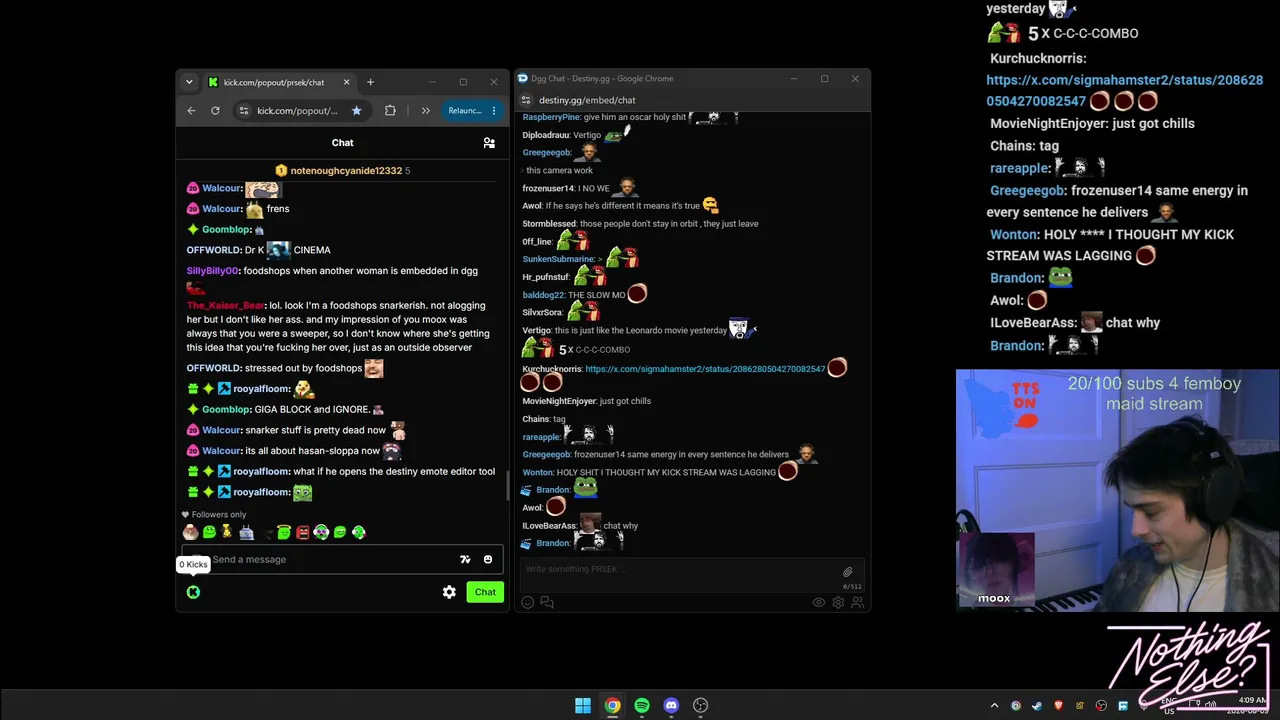Click the green Chat send button
Screen dimensions: 1280x720
(485, 592)
